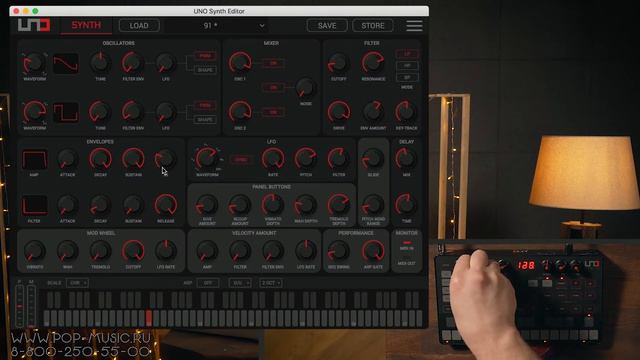Click the ARP GATE knob
640x360 pixels.
click(x=373, y=251)
